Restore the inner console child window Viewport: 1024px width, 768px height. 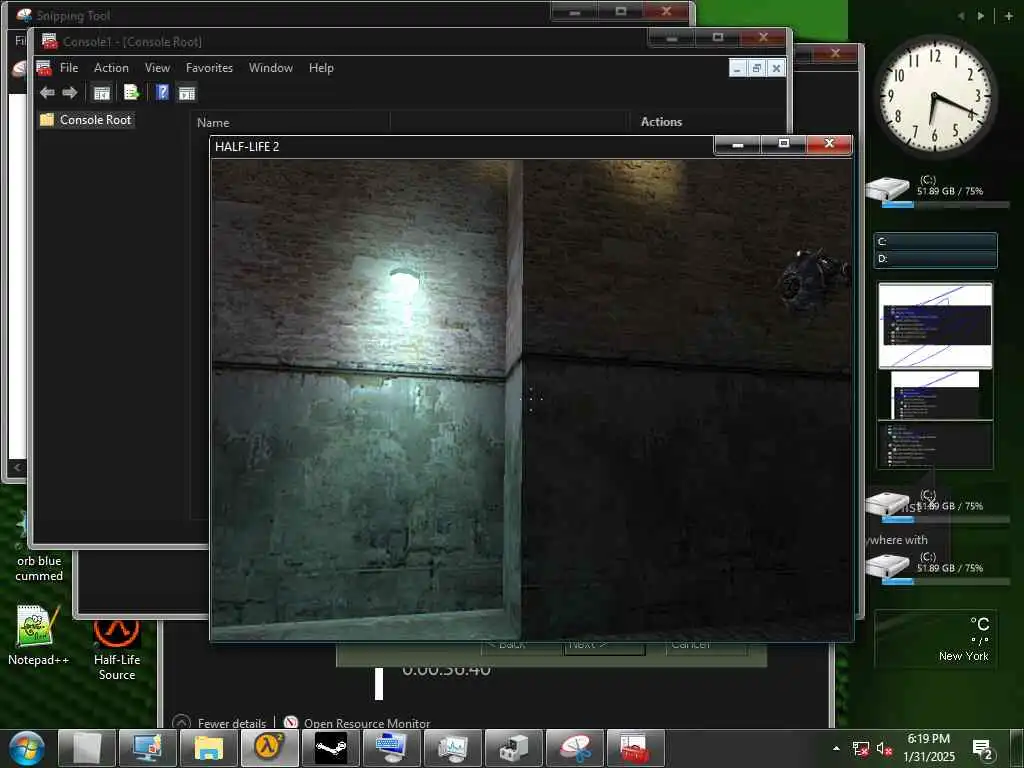click(757, 68)
